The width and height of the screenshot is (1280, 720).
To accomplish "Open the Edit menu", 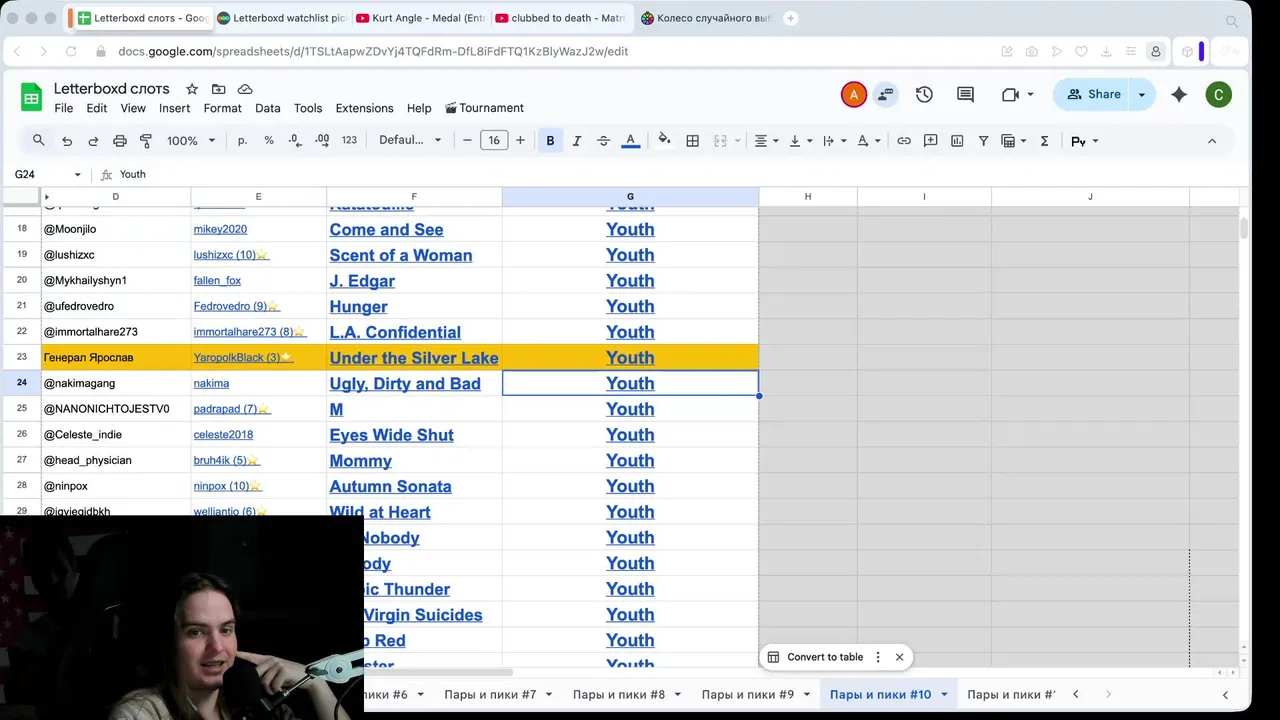I will point(97,108).
